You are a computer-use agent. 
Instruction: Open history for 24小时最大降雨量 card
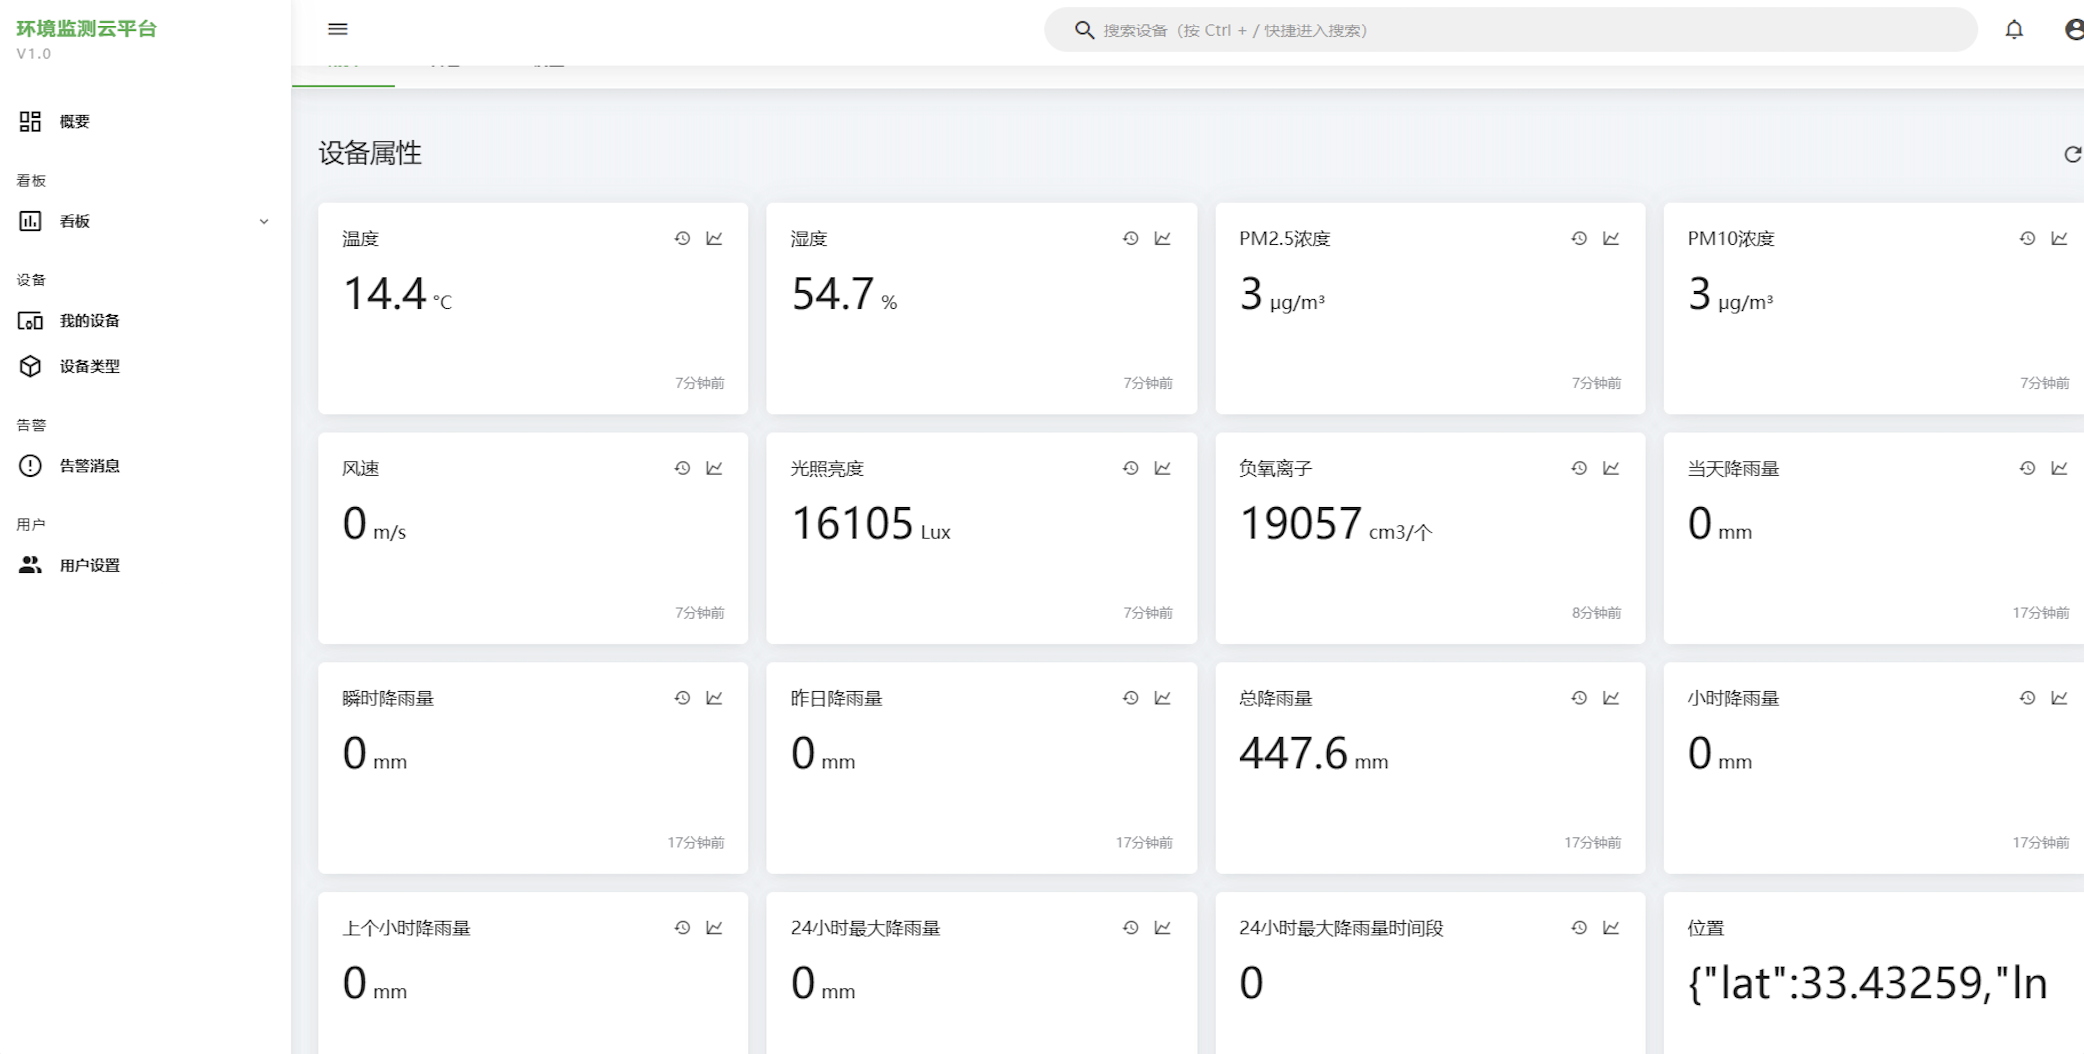[1130, 928]
